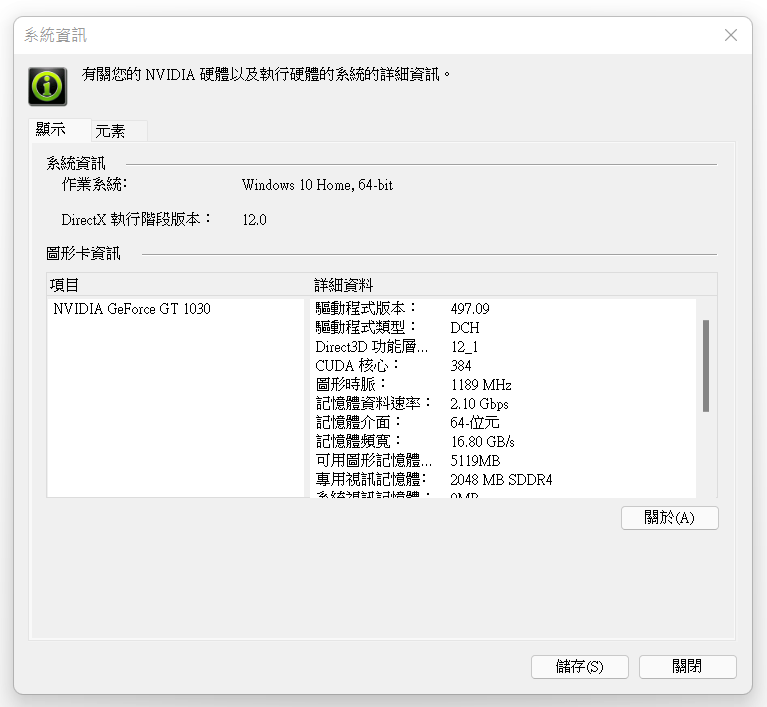Click the green information icon

[47, 87]
